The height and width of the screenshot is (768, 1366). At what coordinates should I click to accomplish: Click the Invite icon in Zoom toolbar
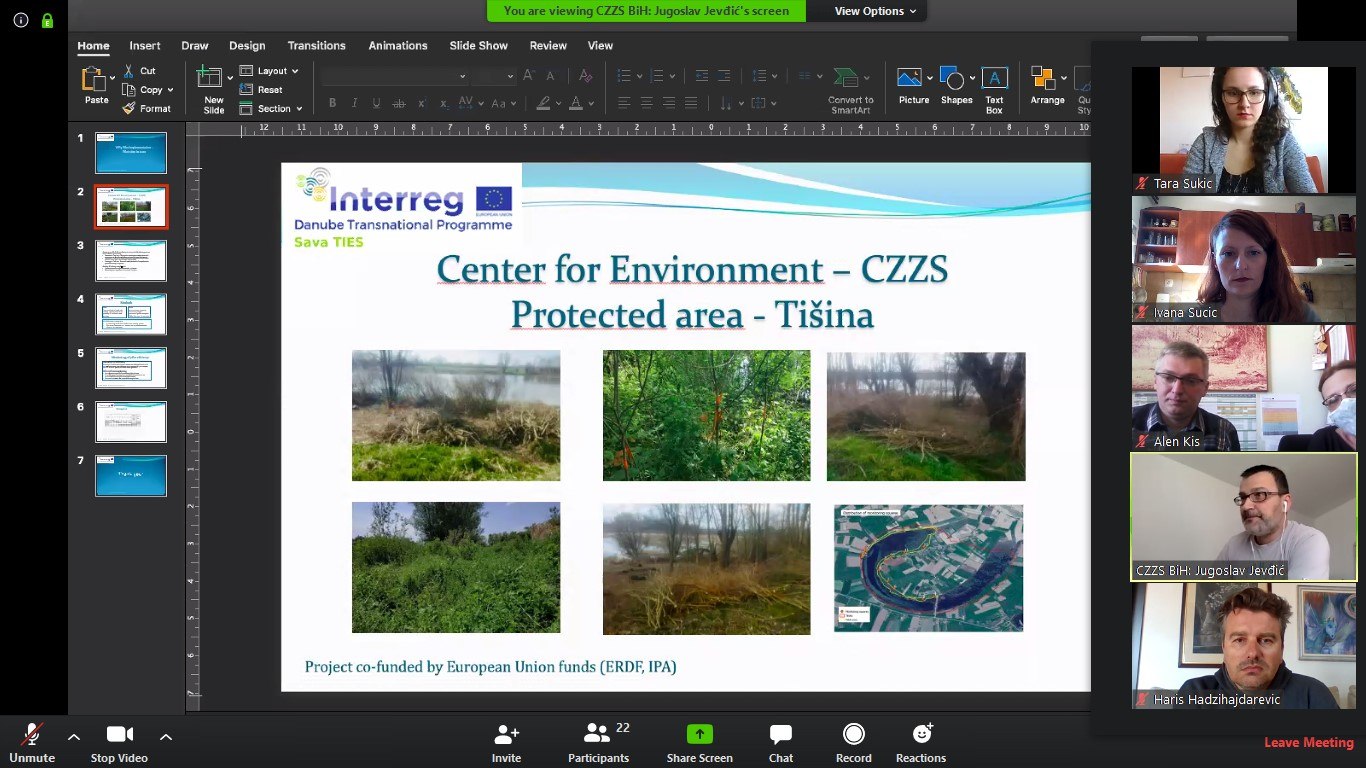[506, 735]
